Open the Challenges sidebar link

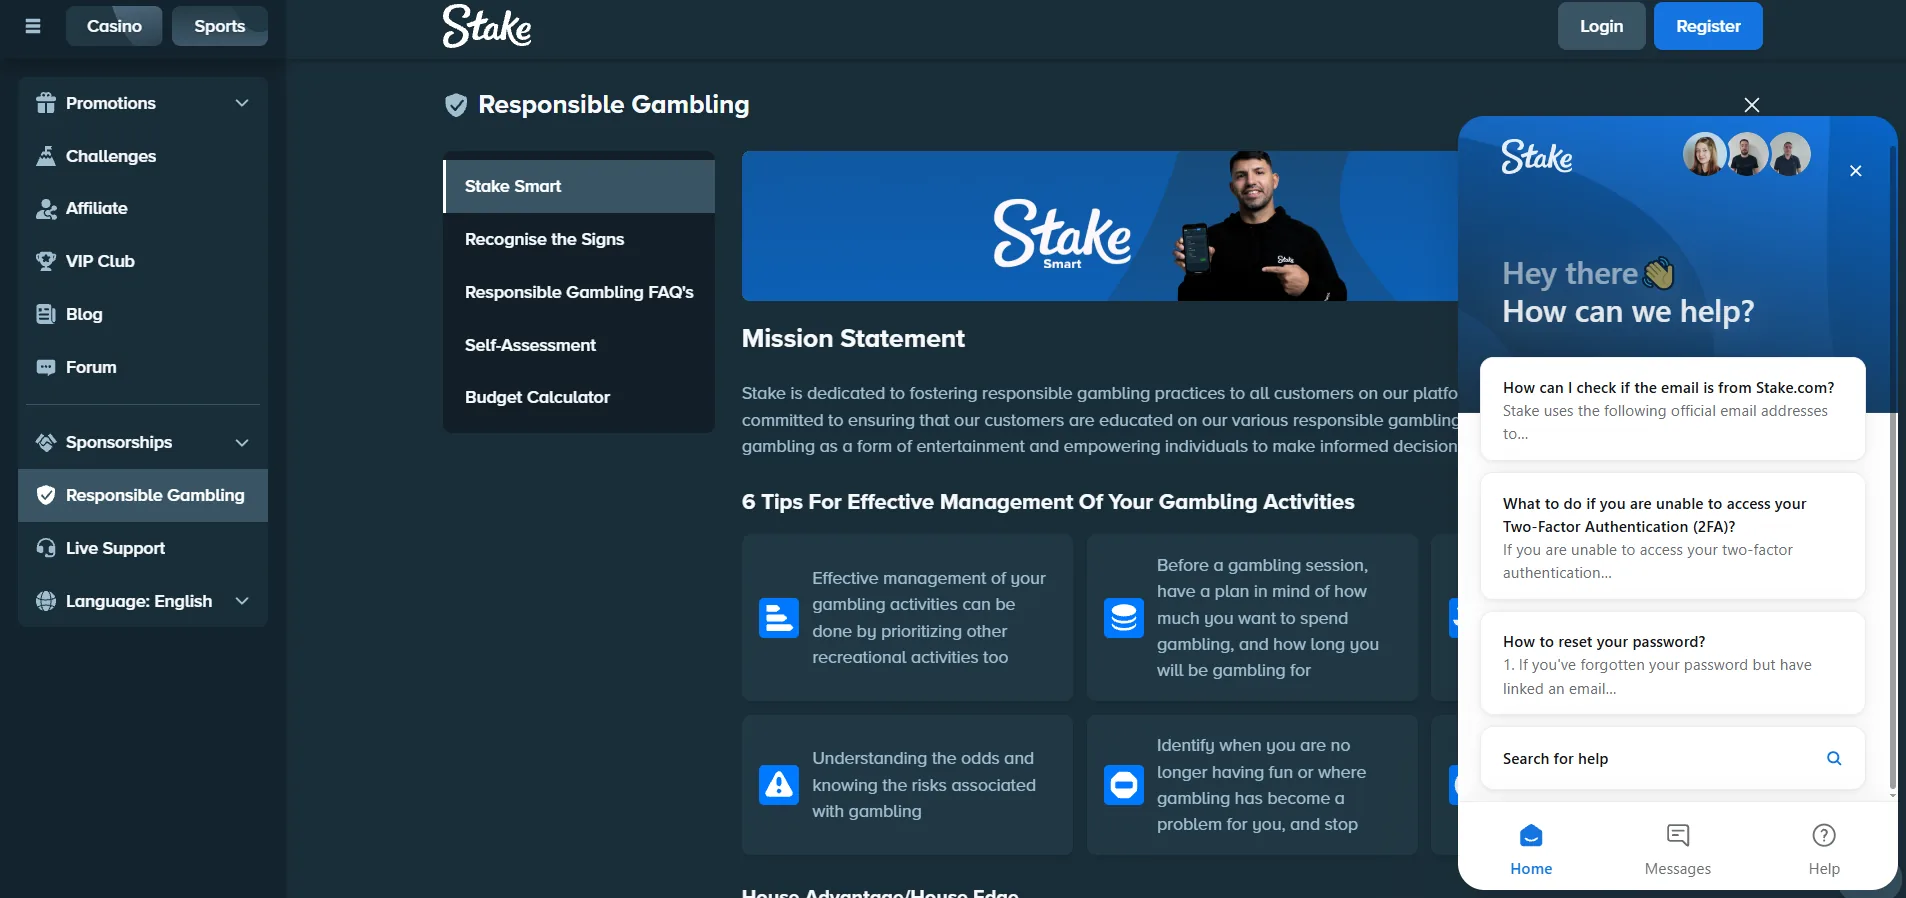pyautogui.click(x=143, y=156)
